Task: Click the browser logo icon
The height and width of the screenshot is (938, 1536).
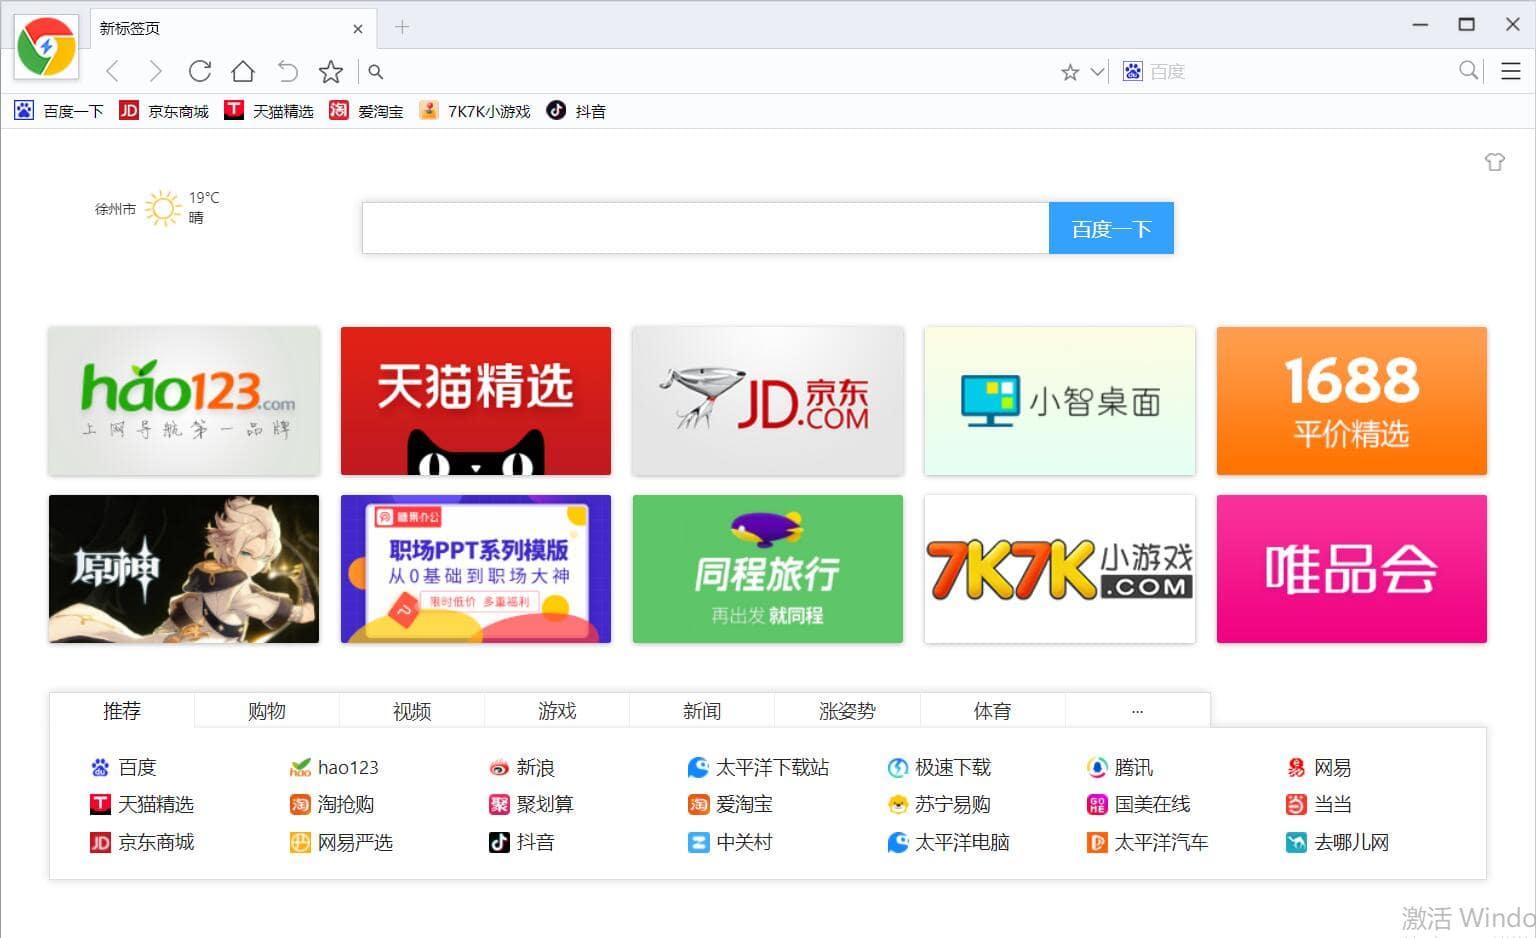Action: coord(46,46)
